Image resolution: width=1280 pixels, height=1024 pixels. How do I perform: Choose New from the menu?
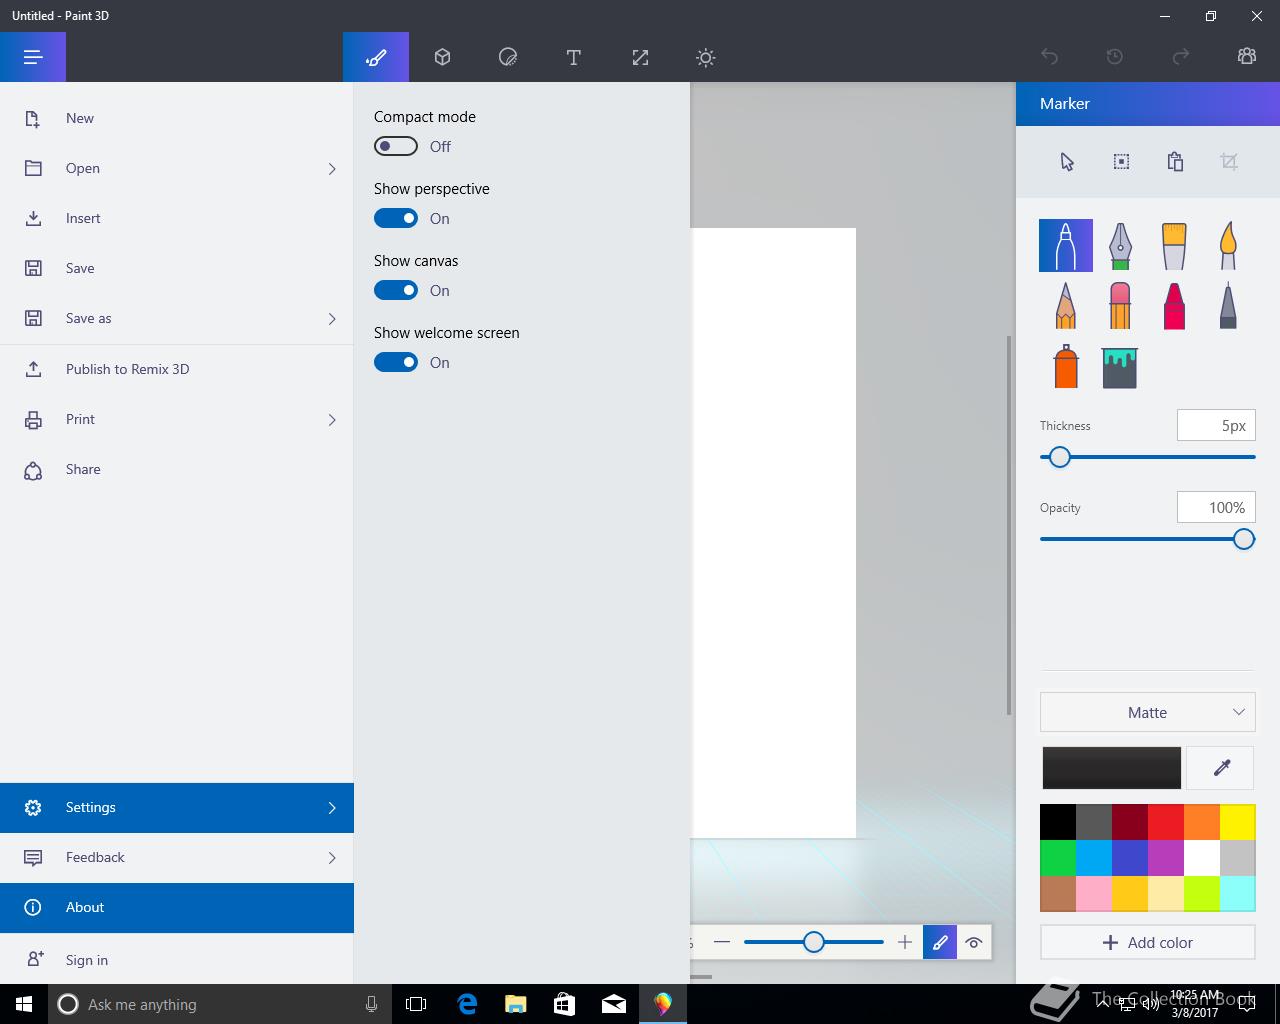point(177,118)
